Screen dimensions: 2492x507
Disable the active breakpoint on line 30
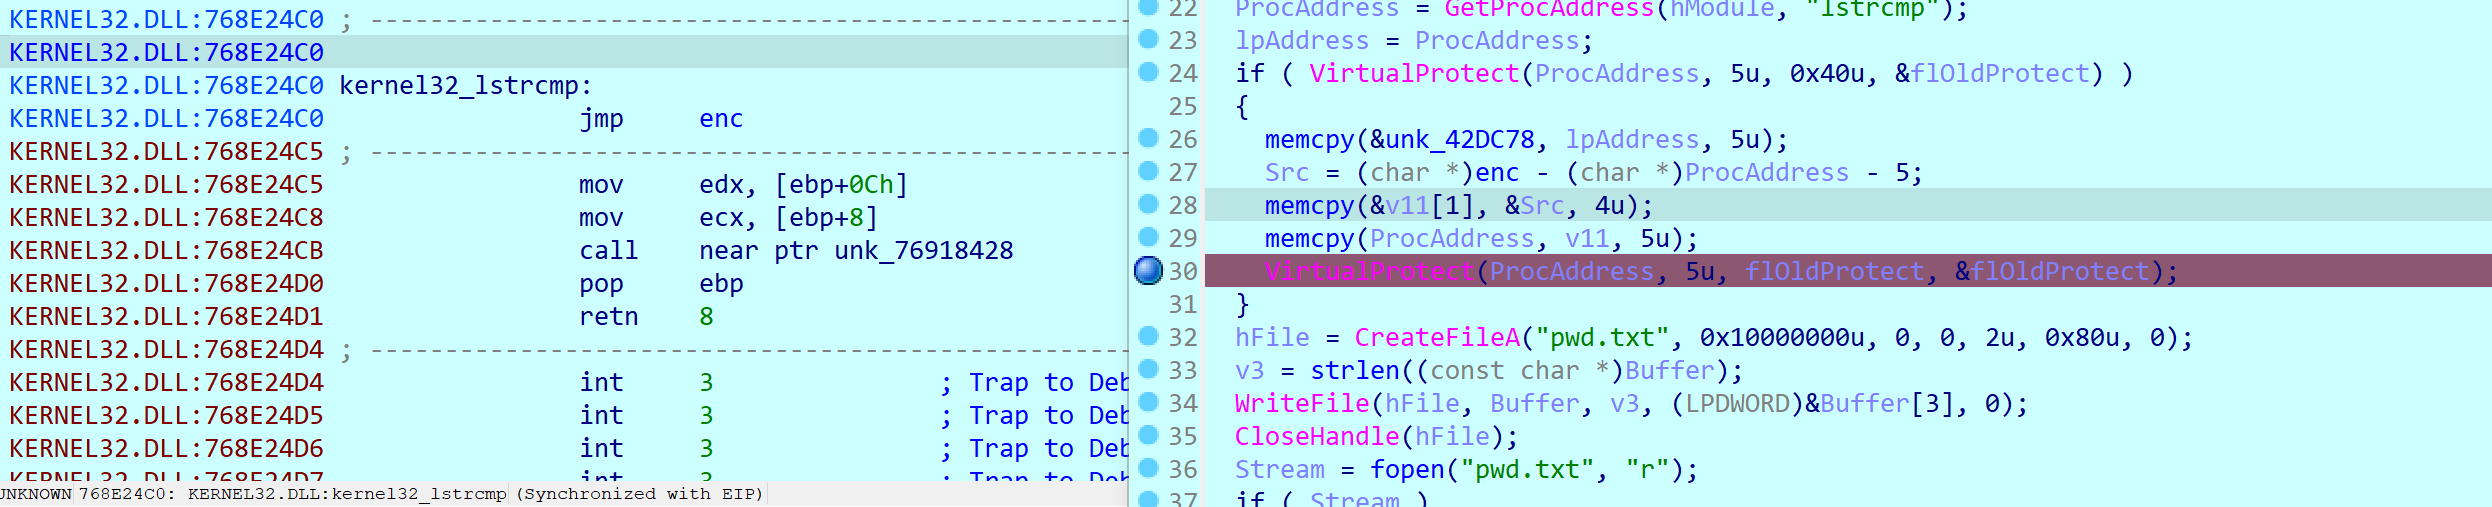coord(1149,270)
